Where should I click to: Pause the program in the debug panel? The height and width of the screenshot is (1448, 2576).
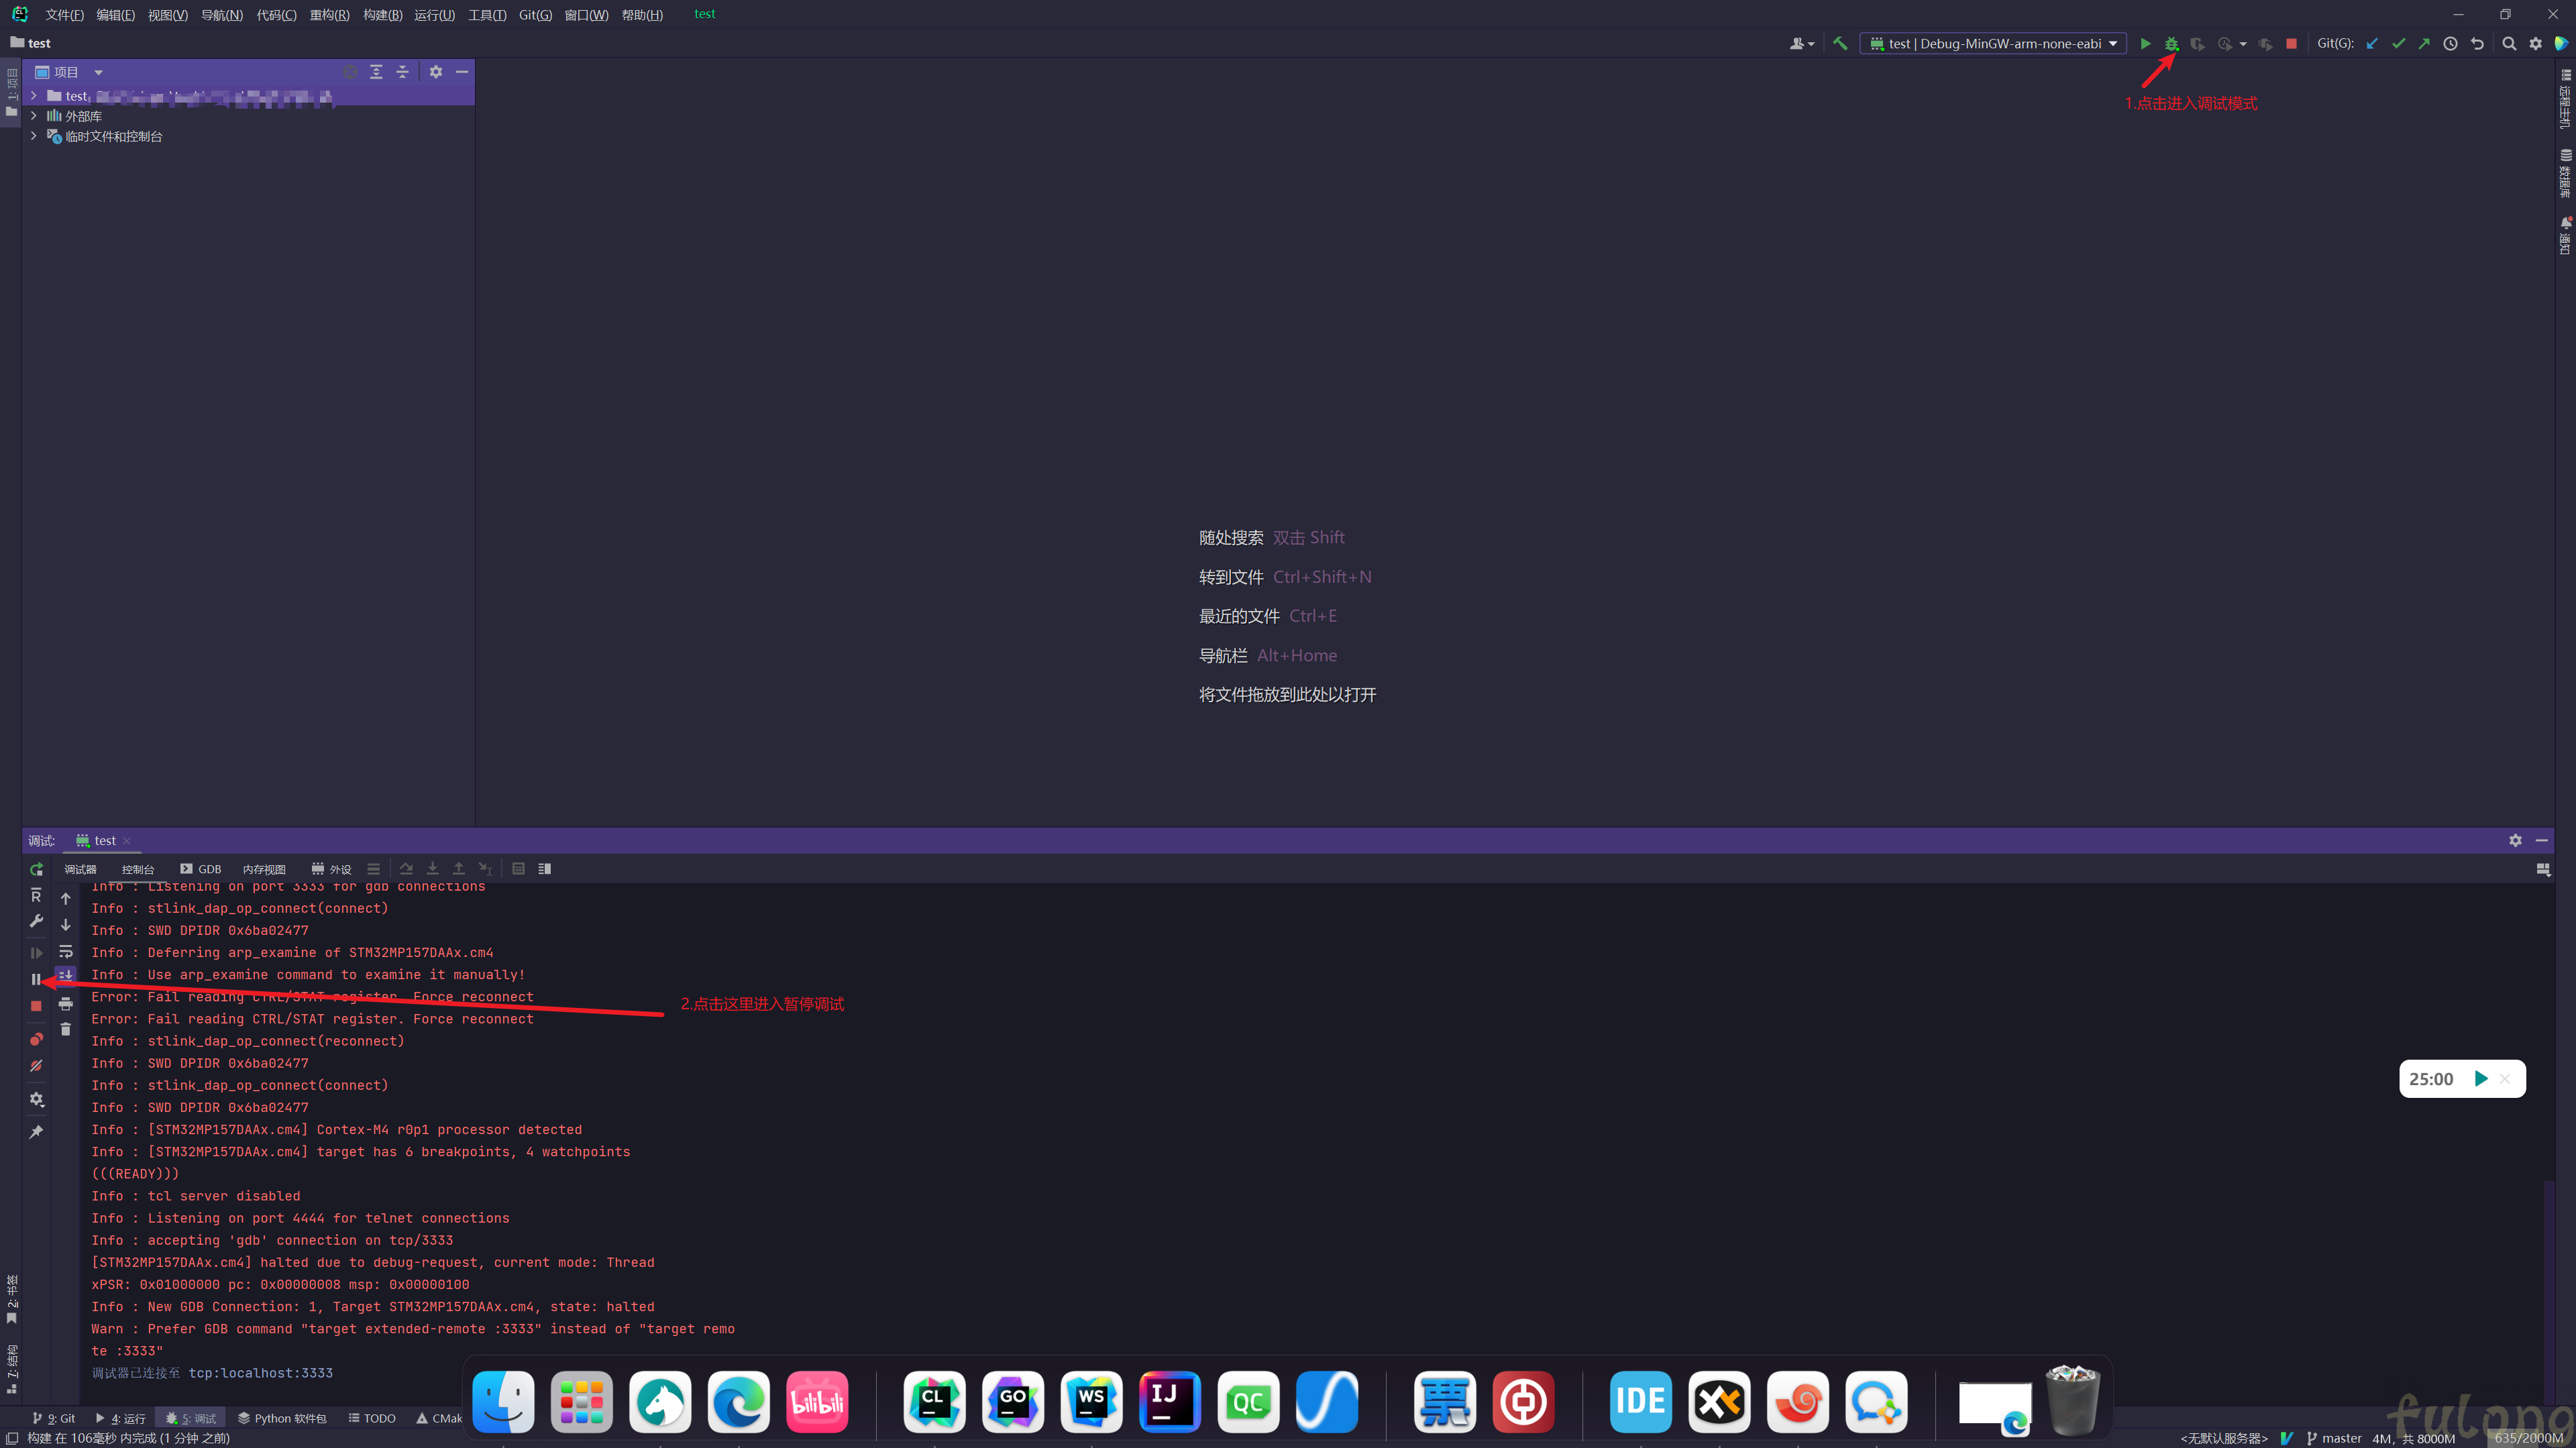pos(36,979)
